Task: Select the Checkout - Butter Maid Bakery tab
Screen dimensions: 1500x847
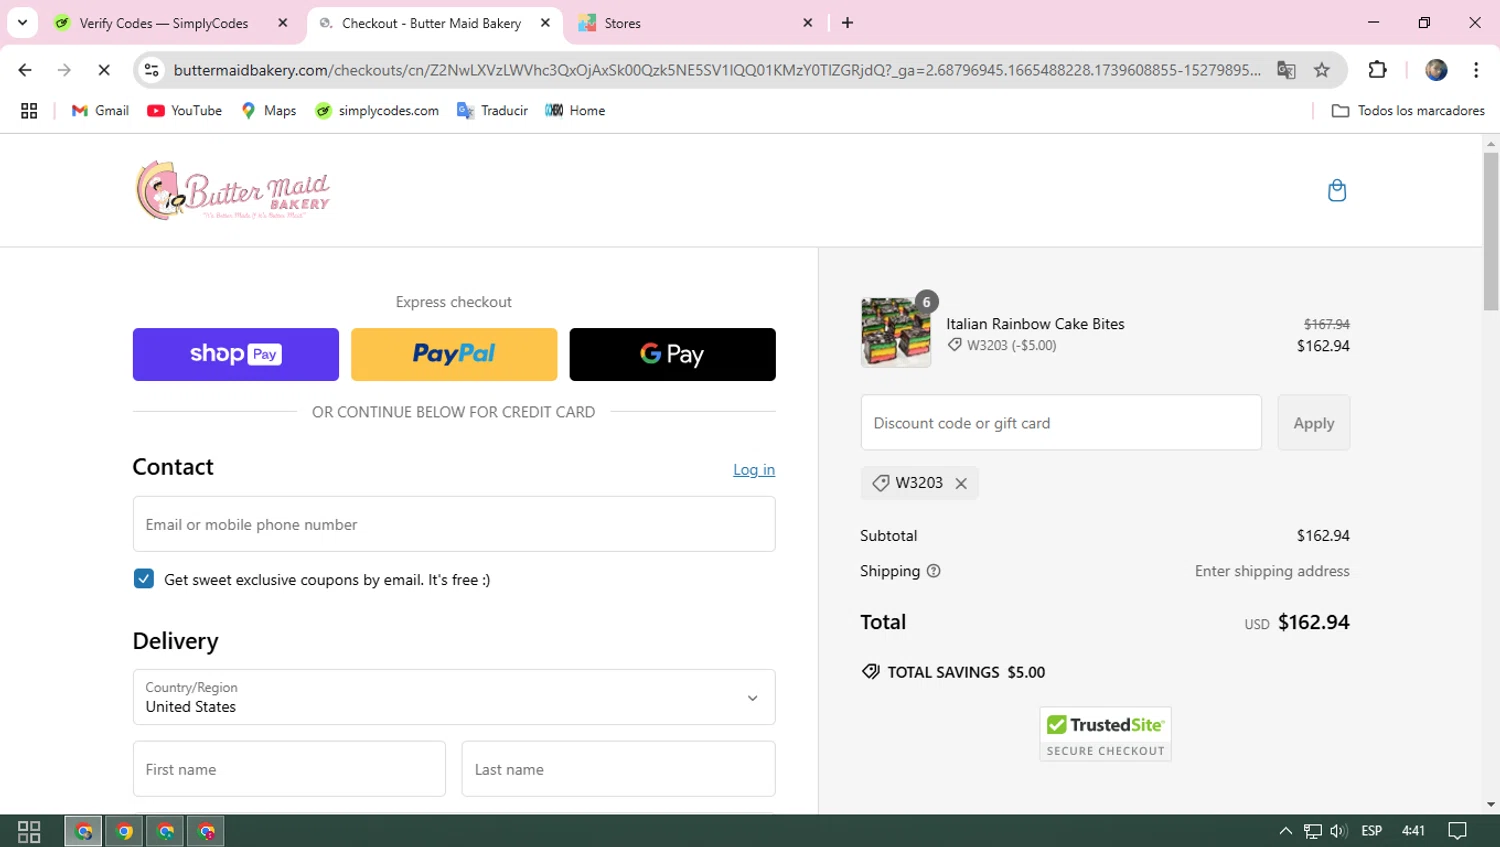Action: (432, 23)
